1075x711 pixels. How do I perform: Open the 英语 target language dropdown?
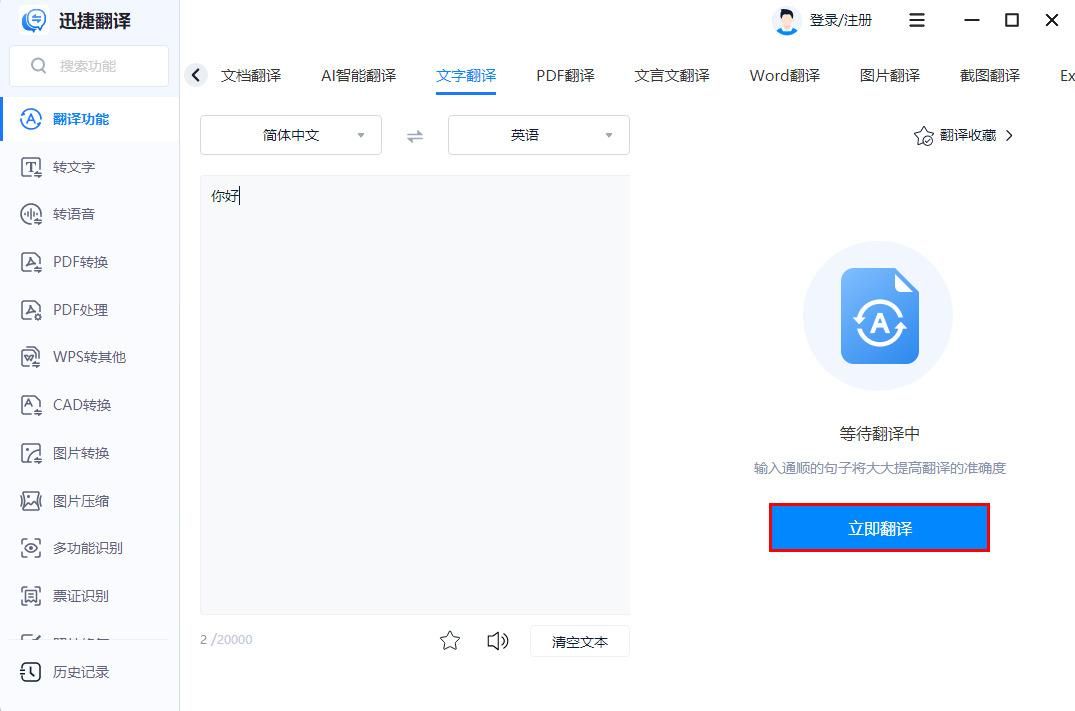(539, 135)
